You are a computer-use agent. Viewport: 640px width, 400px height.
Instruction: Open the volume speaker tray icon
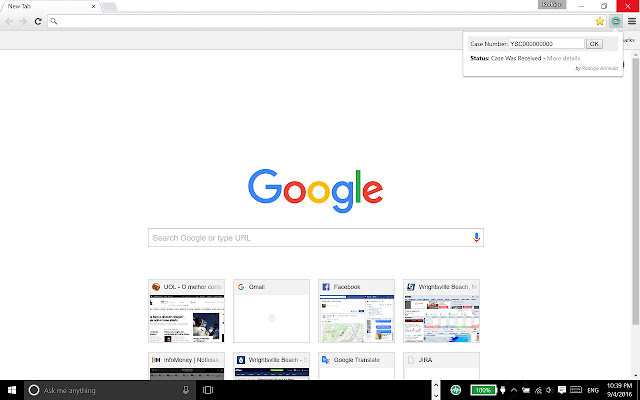click(550, 390)
